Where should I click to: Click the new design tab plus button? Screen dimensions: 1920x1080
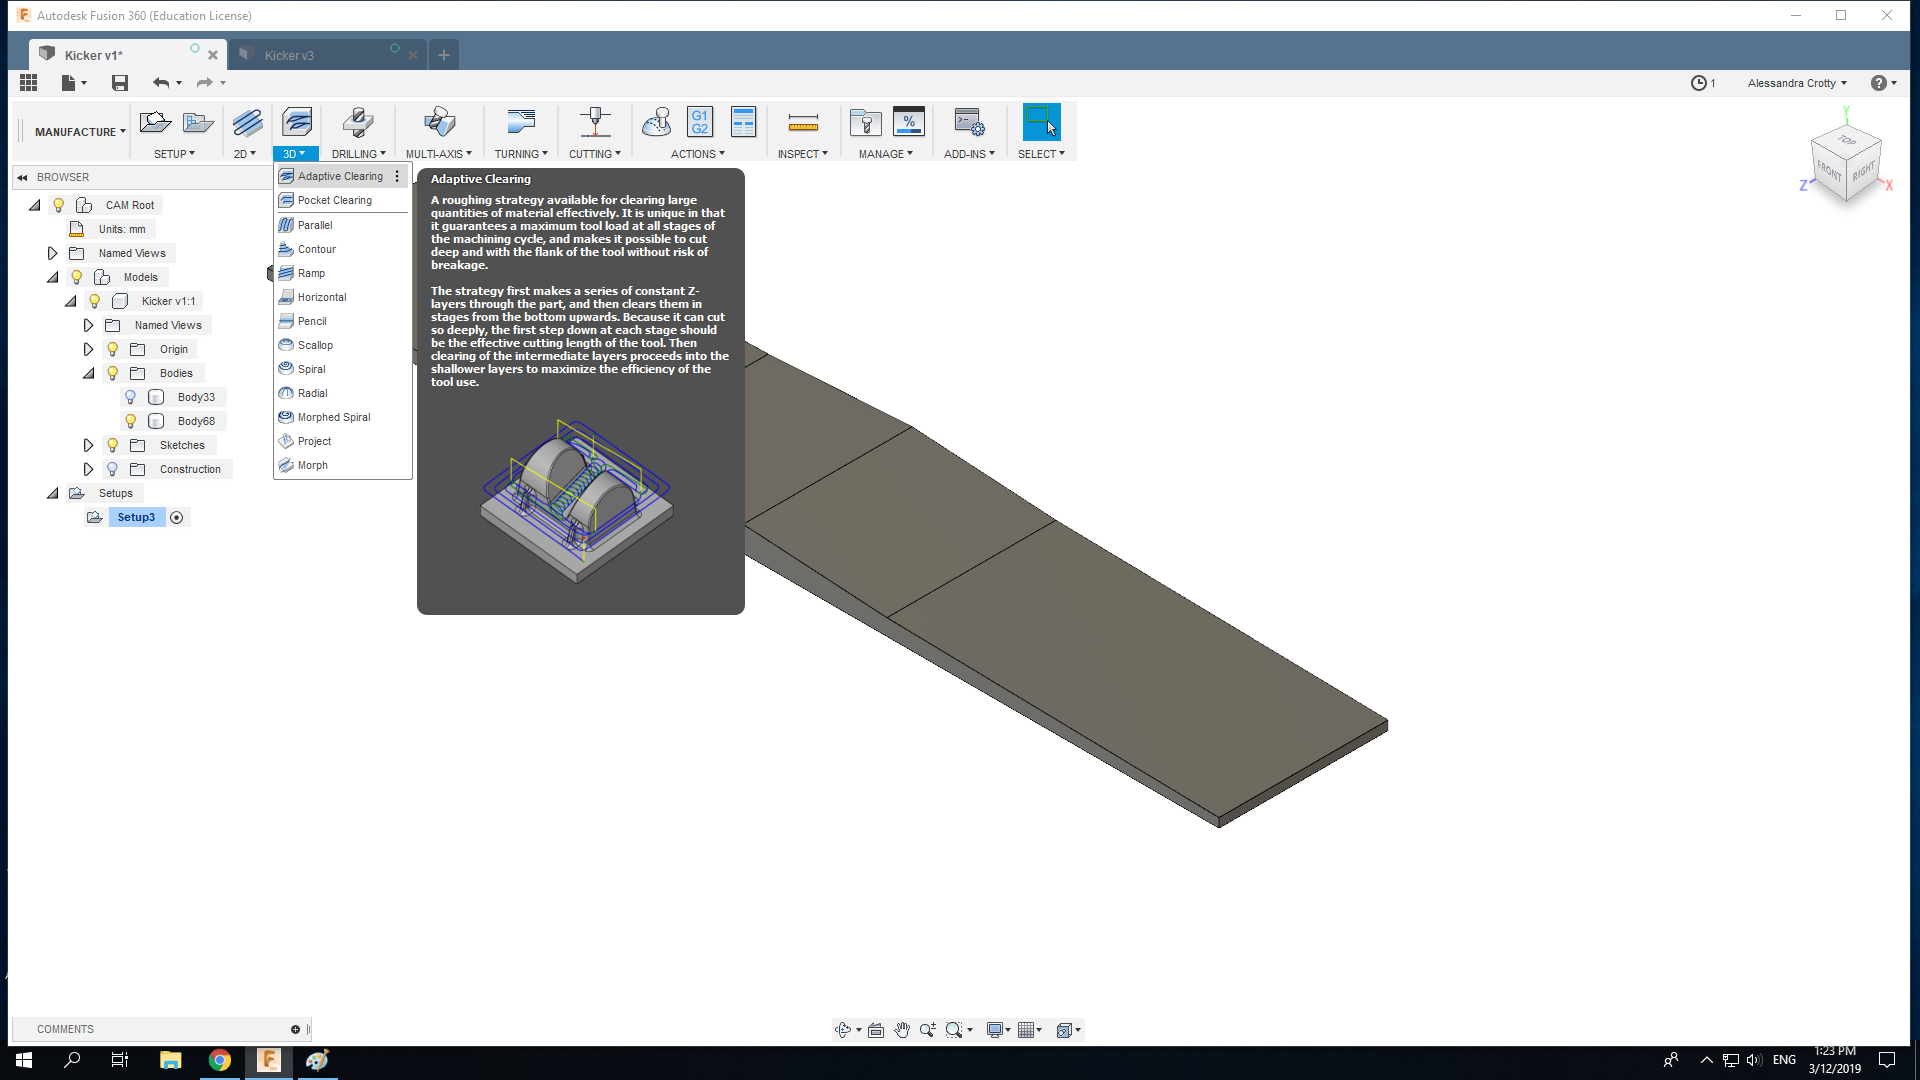(x=444, y=55)
